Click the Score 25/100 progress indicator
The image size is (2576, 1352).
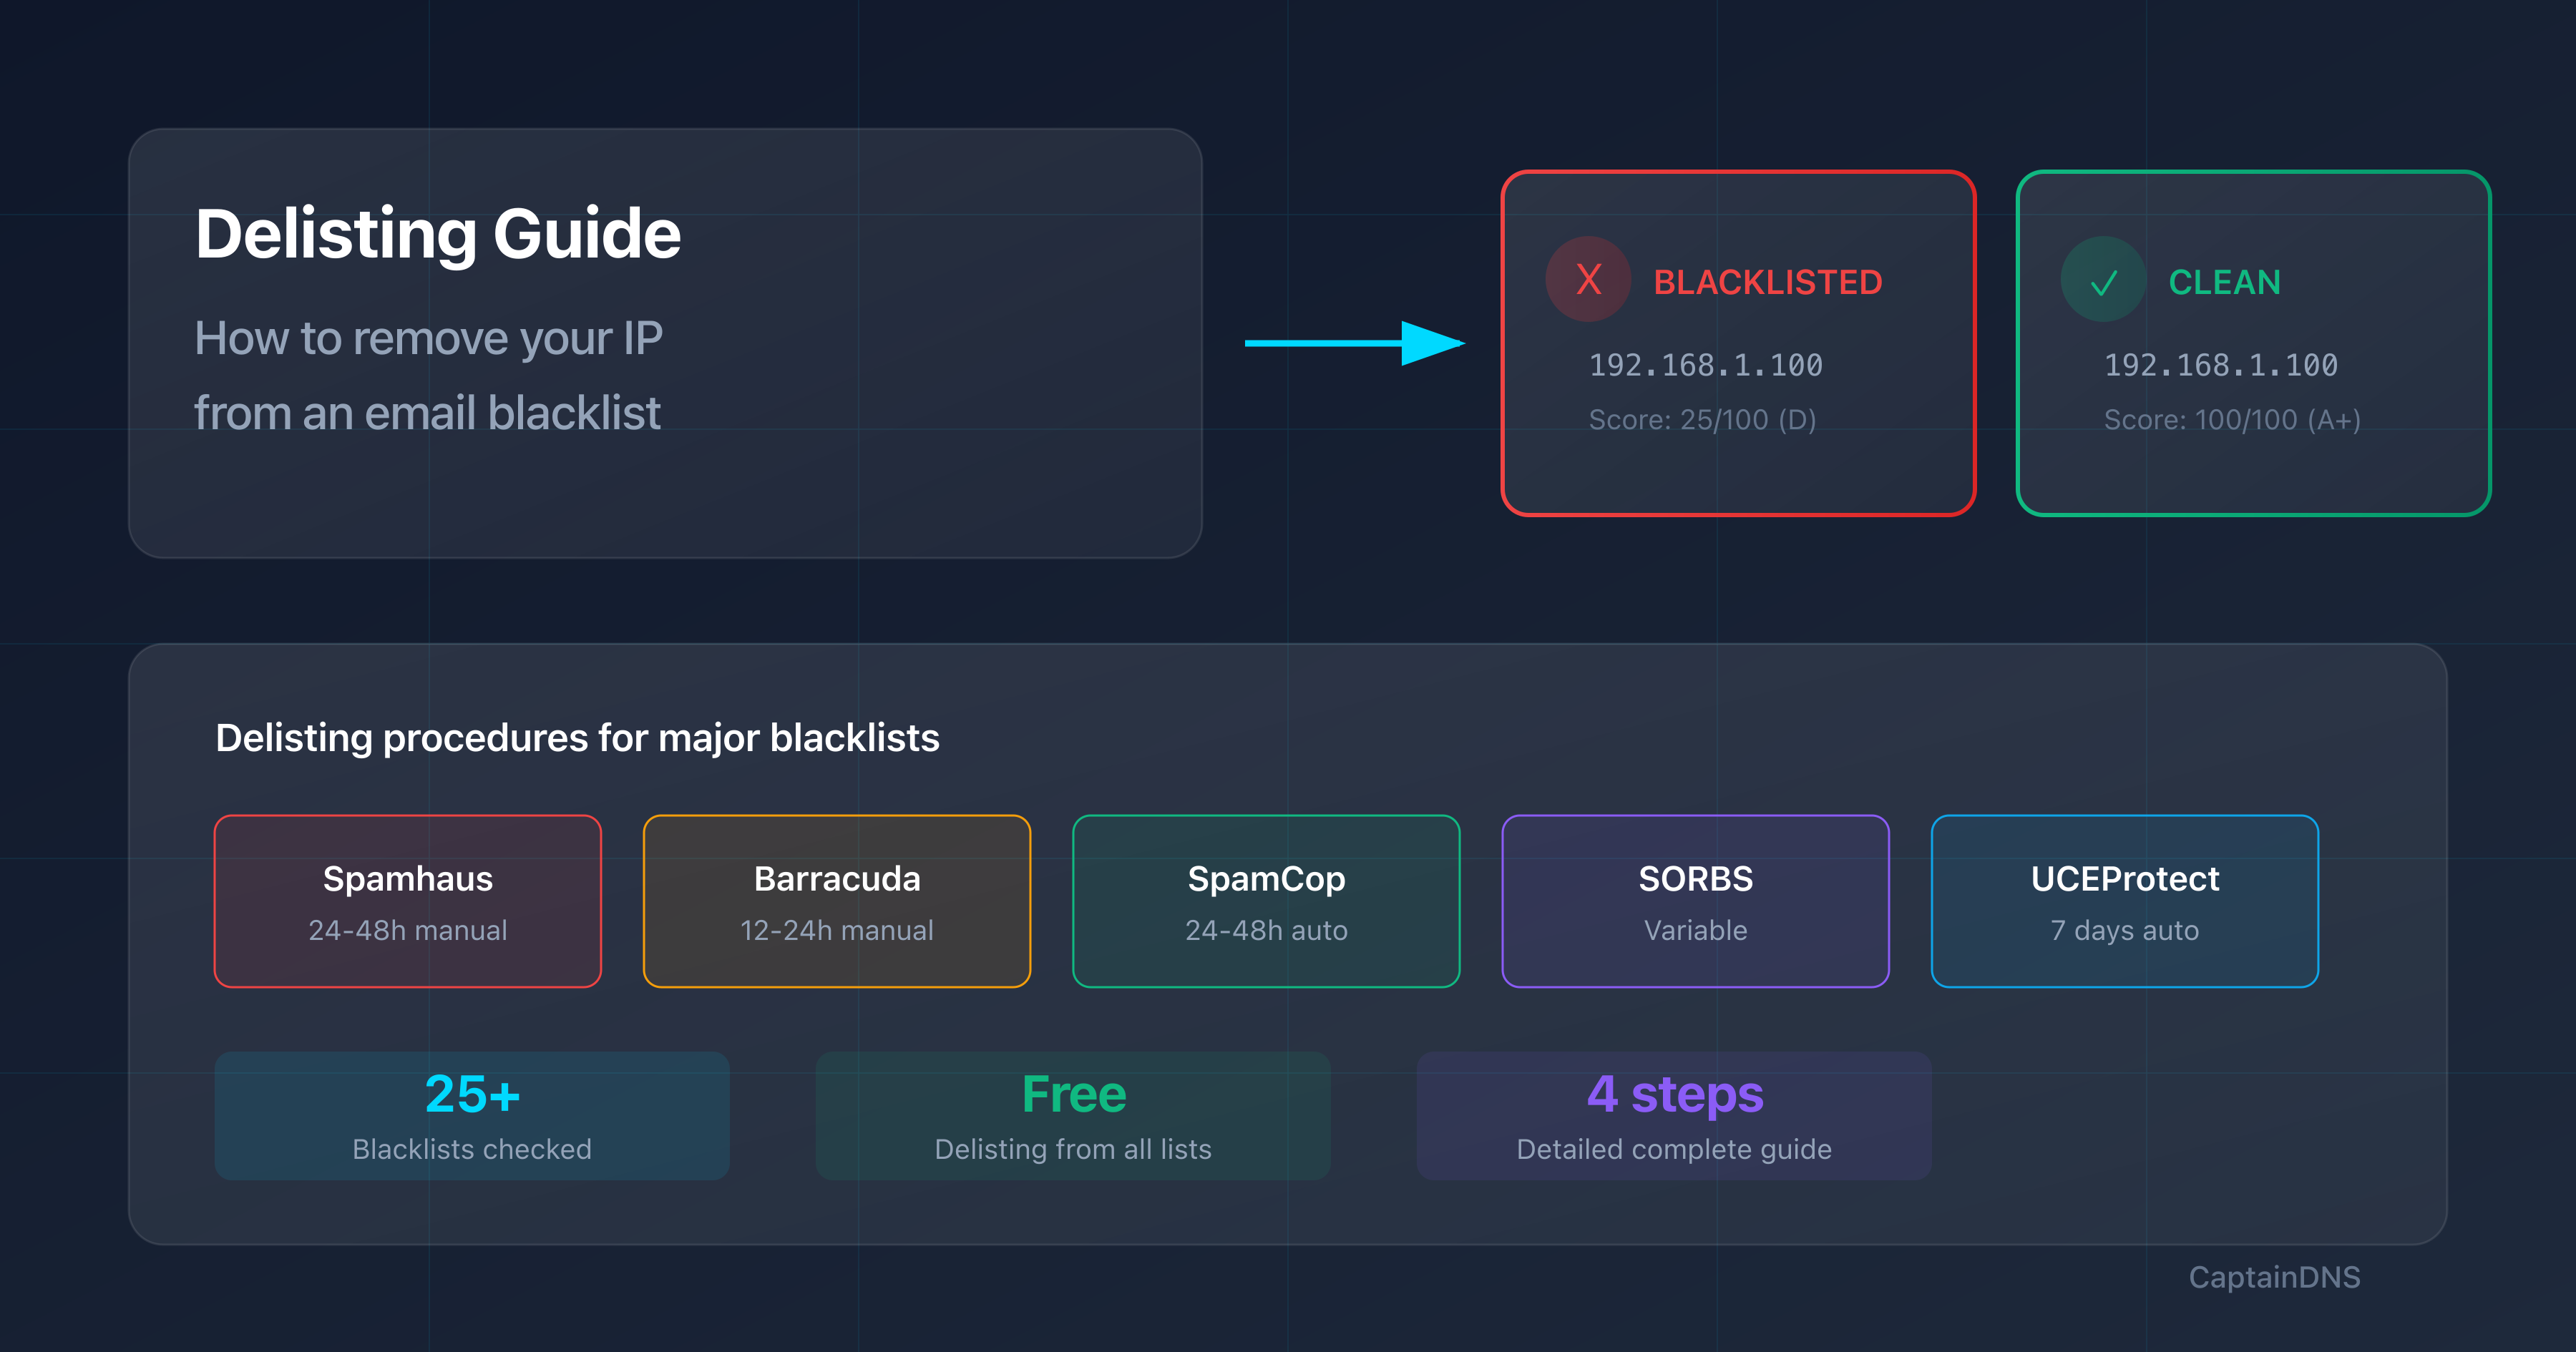1702,419
